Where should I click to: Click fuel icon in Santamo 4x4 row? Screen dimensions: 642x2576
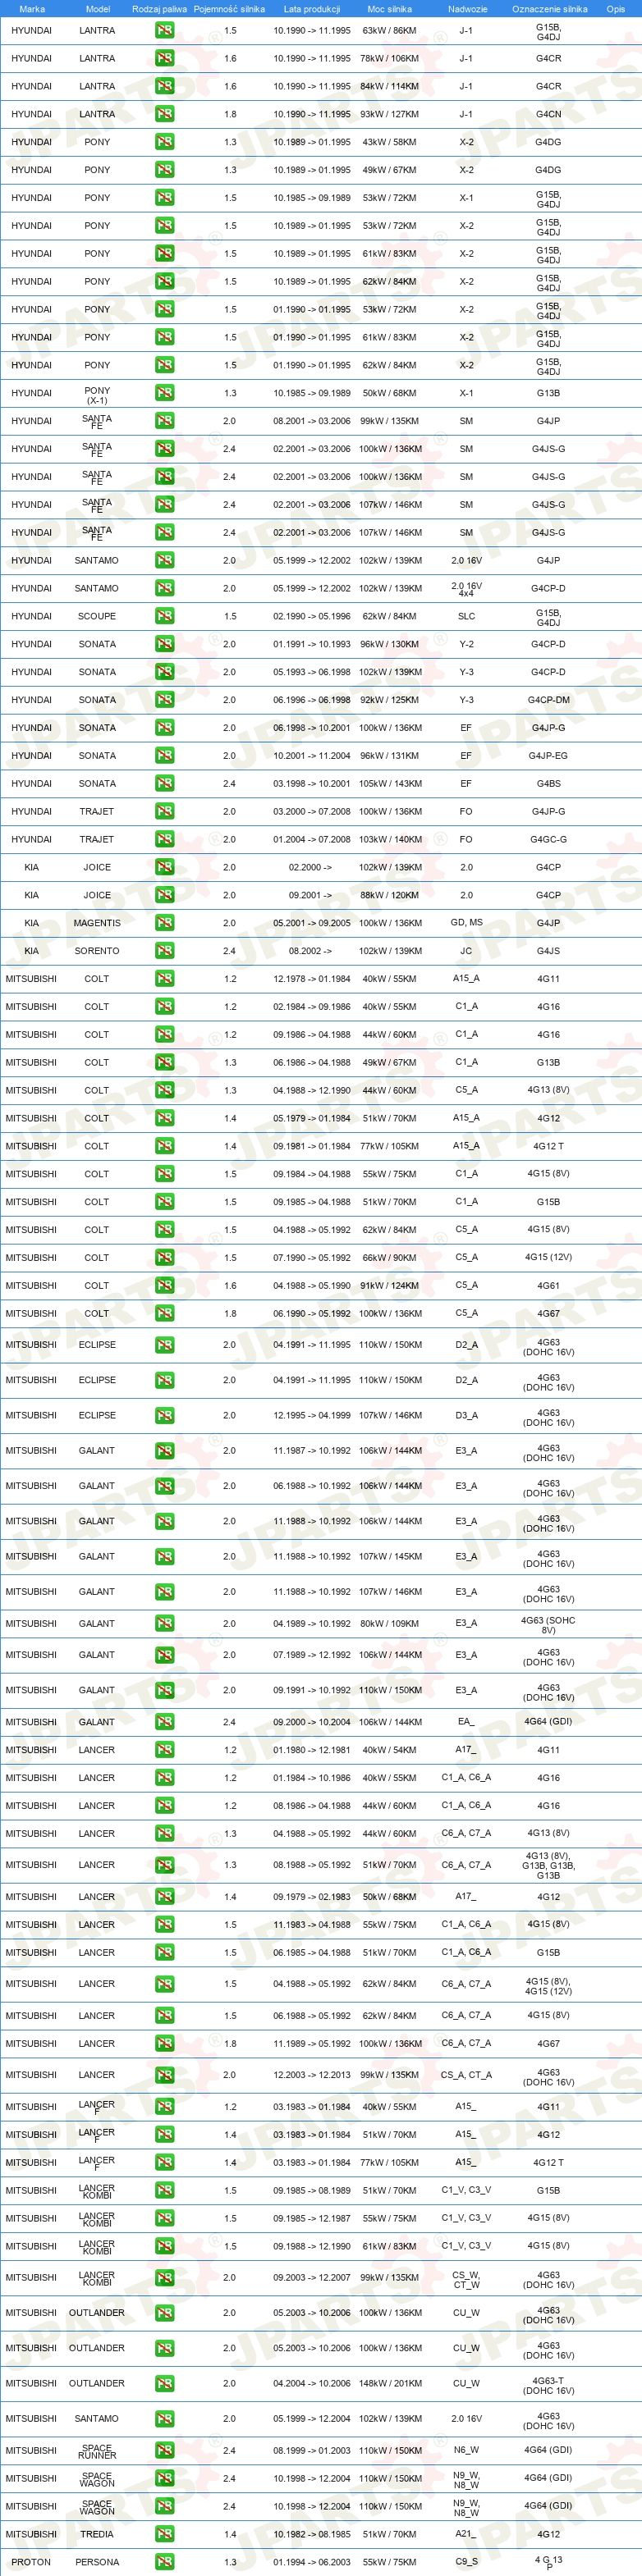point(165,588)
